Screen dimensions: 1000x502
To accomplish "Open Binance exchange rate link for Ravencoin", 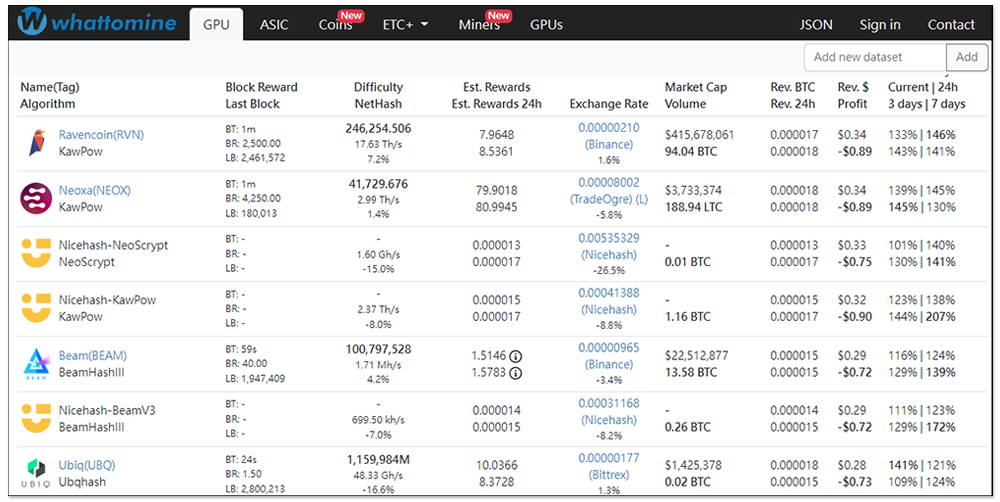I will point(608,144).
